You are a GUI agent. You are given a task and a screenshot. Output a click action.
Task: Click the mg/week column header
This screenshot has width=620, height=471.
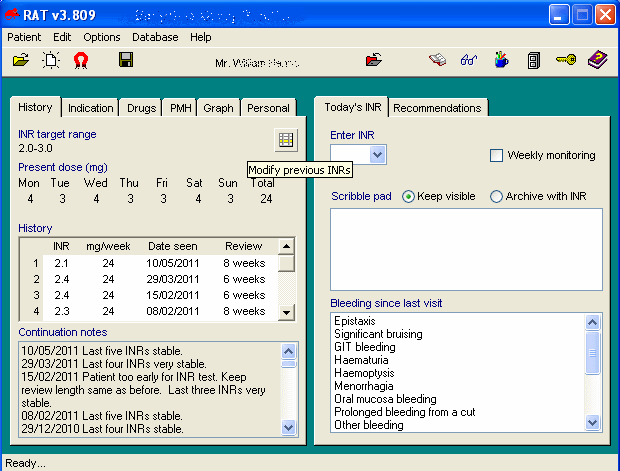[x=108, y=246]
